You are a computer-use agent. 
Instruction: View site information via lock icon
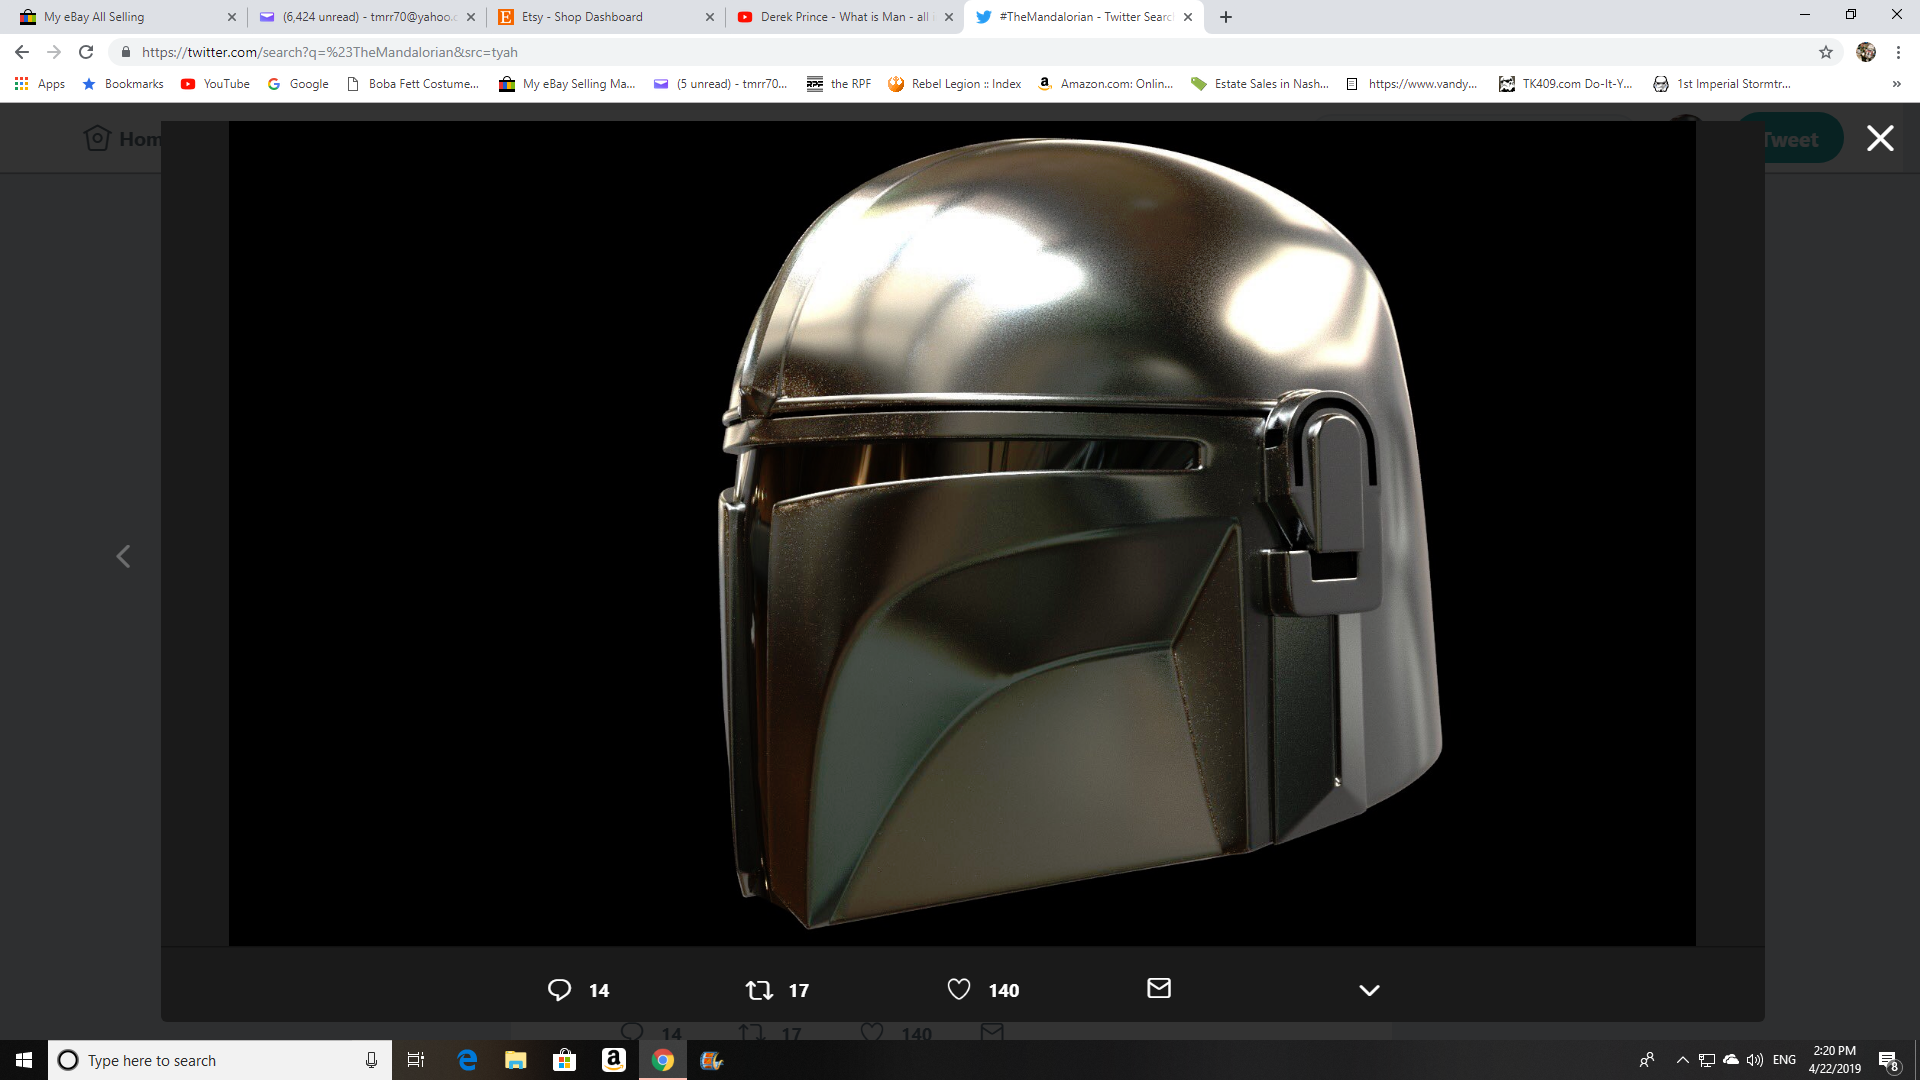coord(126,52)
